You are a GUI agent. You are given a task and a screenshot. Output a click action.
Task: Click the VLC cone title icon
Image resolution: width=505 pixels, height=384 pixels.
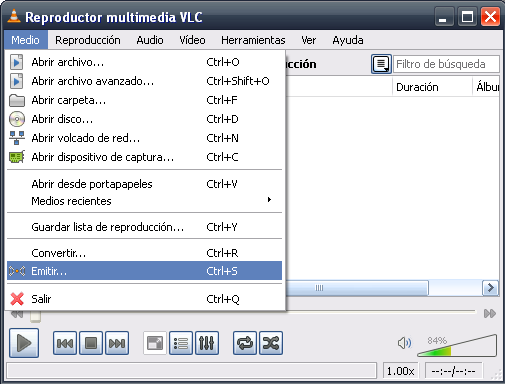point(14,16)
